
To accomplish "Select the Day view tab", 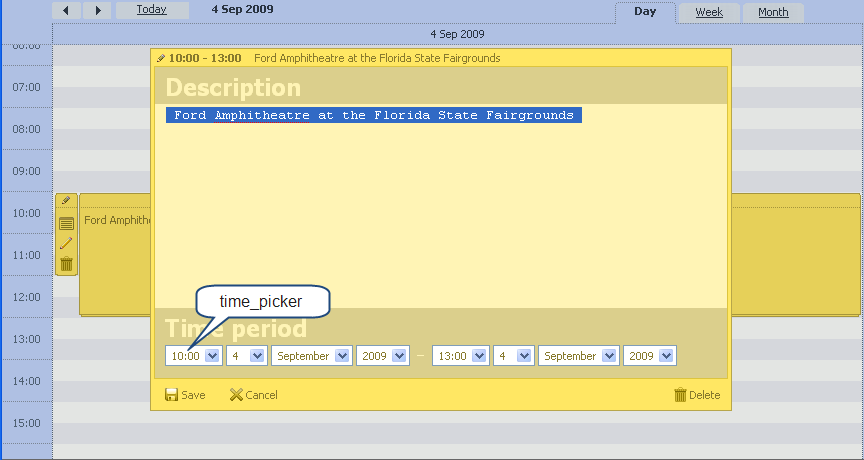I will coord(645,12).
